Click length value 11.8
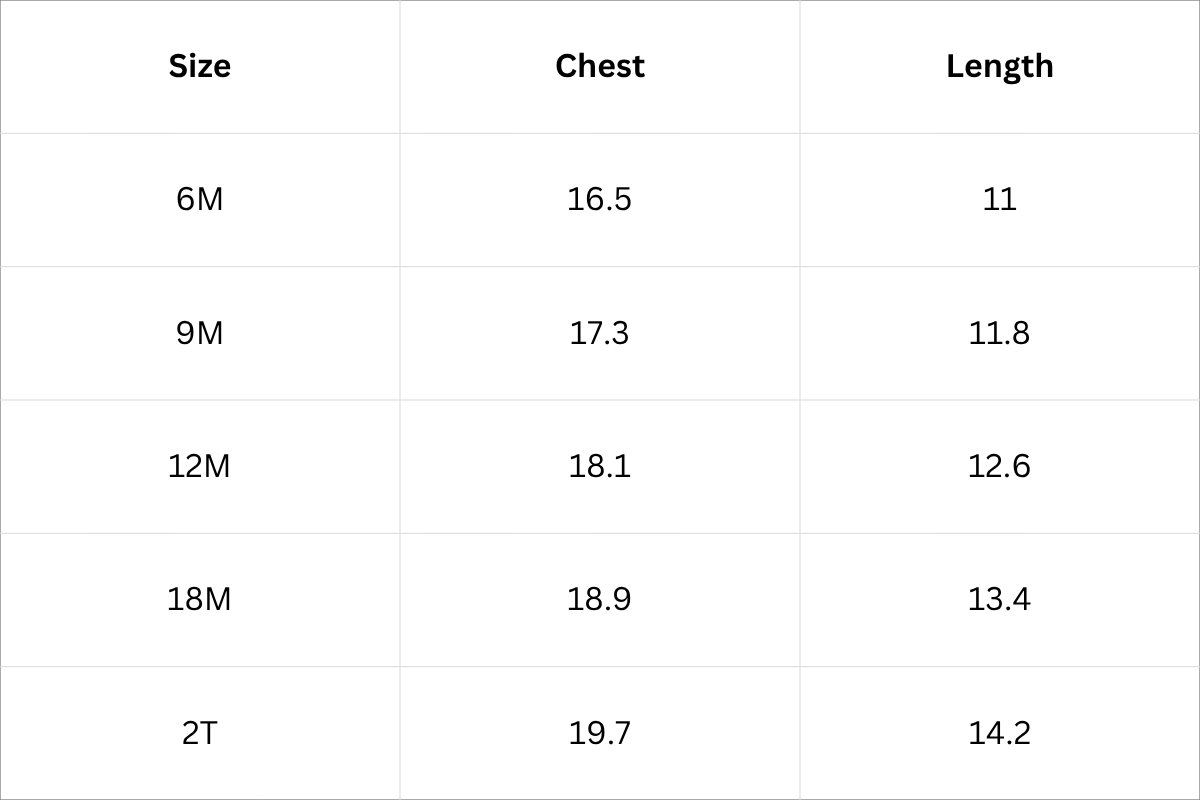The width and height of the screenshot is (1200, 800). 1000,332
